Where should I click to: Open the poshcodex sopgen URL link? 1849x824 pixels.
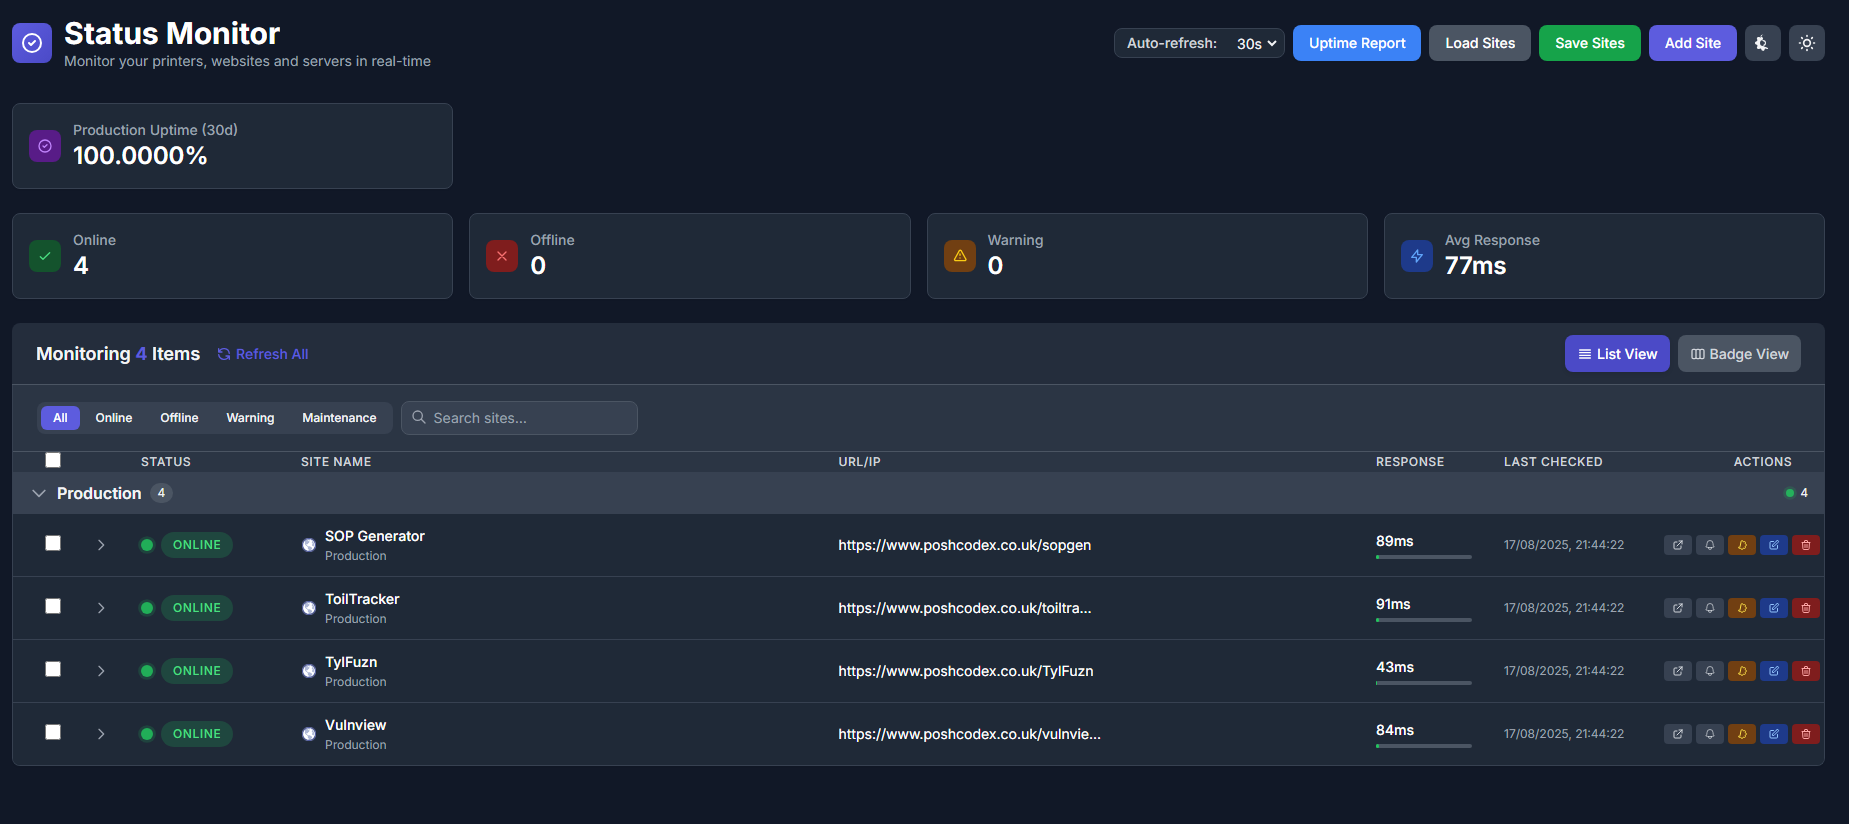[965, 545]
